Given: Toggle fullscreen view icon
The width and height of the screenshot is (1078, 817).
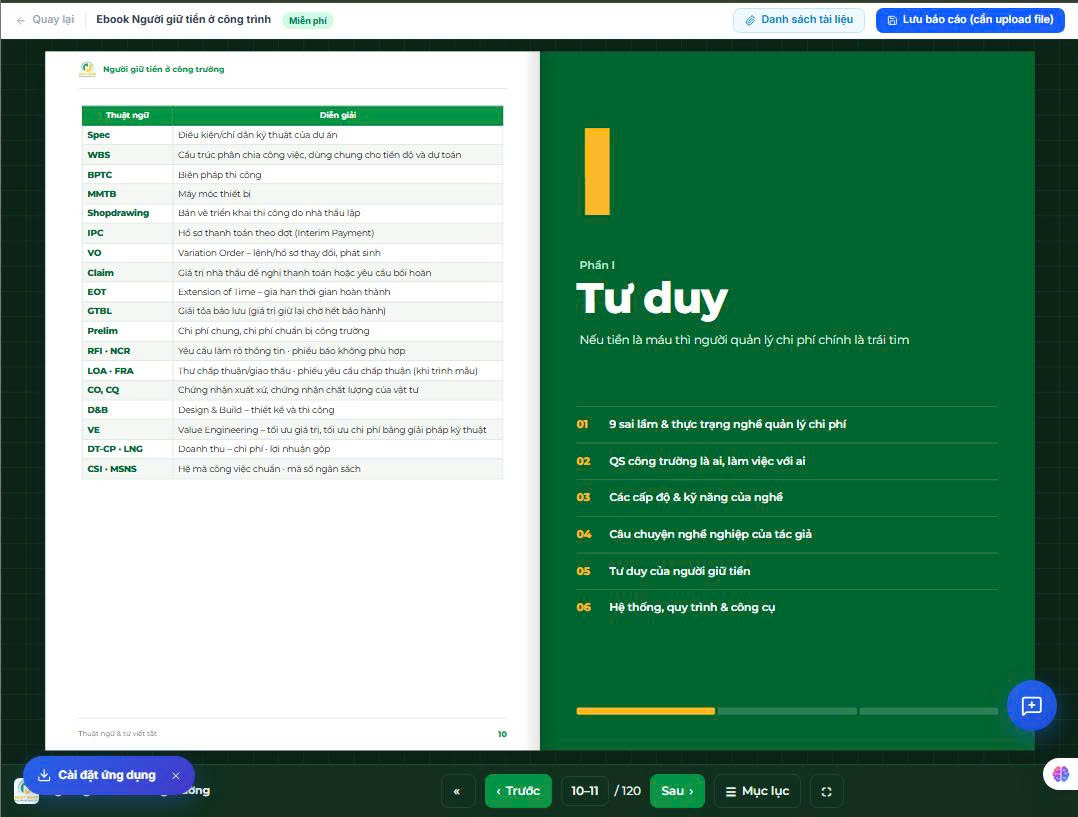Looking at the screenshot, I should (826, 791).
